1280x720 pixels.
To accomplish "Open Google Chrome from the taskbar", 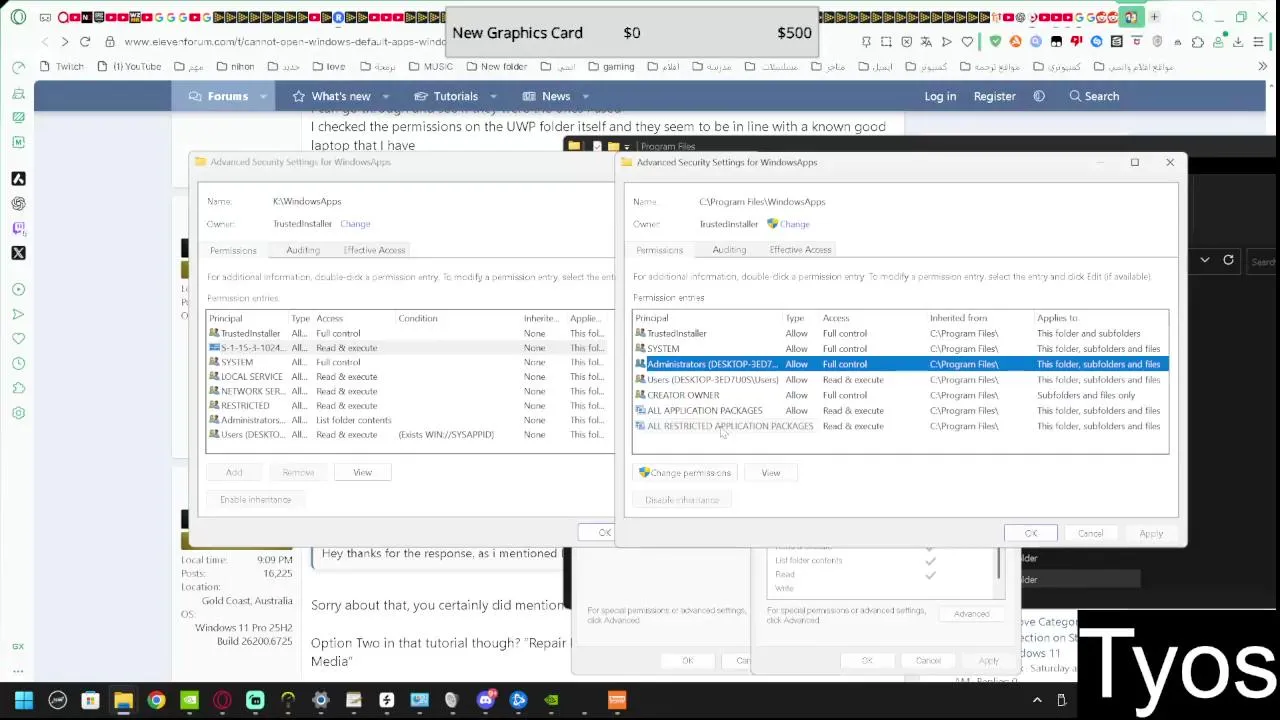I will point(156,700).
